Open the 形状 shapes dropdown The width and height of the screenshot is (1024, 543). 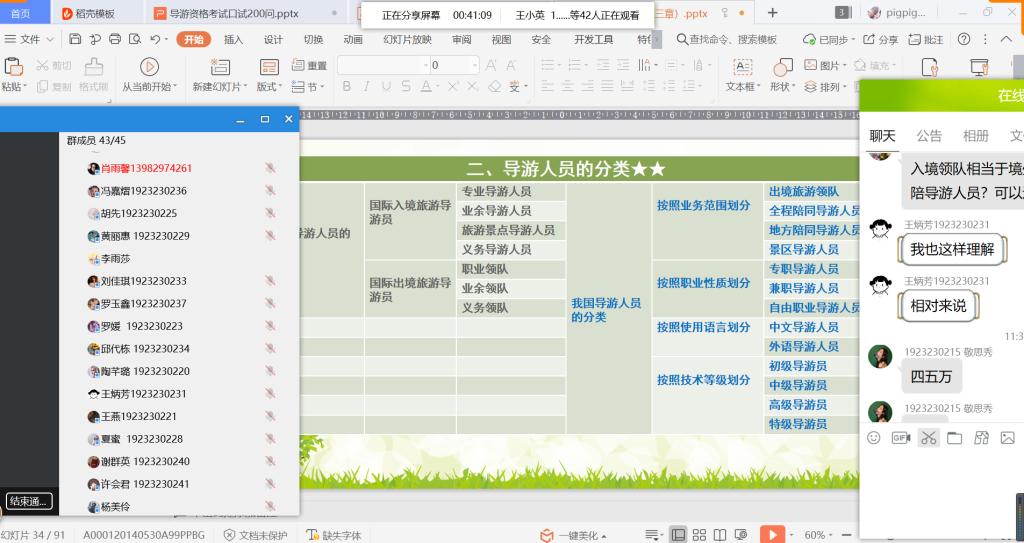[781, 87]
